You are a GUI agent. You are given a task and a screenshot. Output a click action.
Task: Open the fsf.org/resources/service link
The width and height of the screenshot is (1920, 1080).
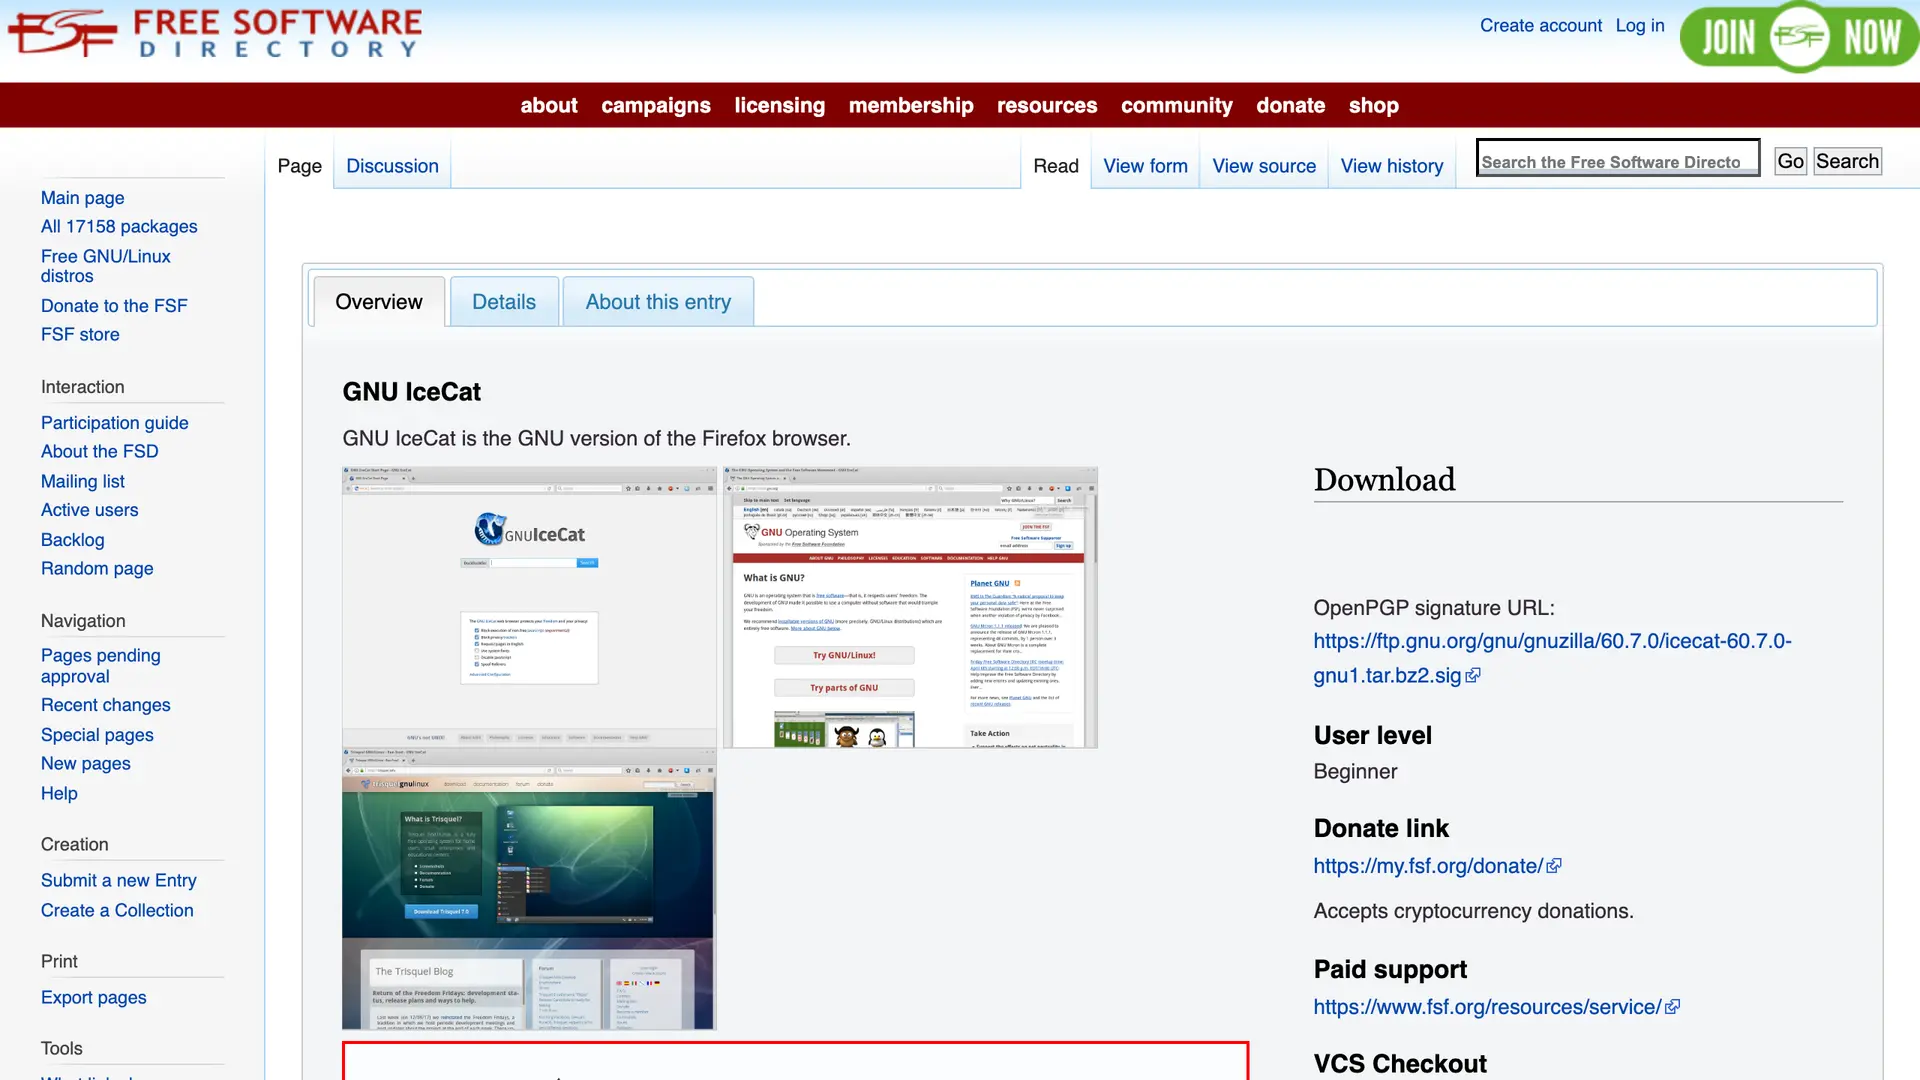(1487, 1007)
